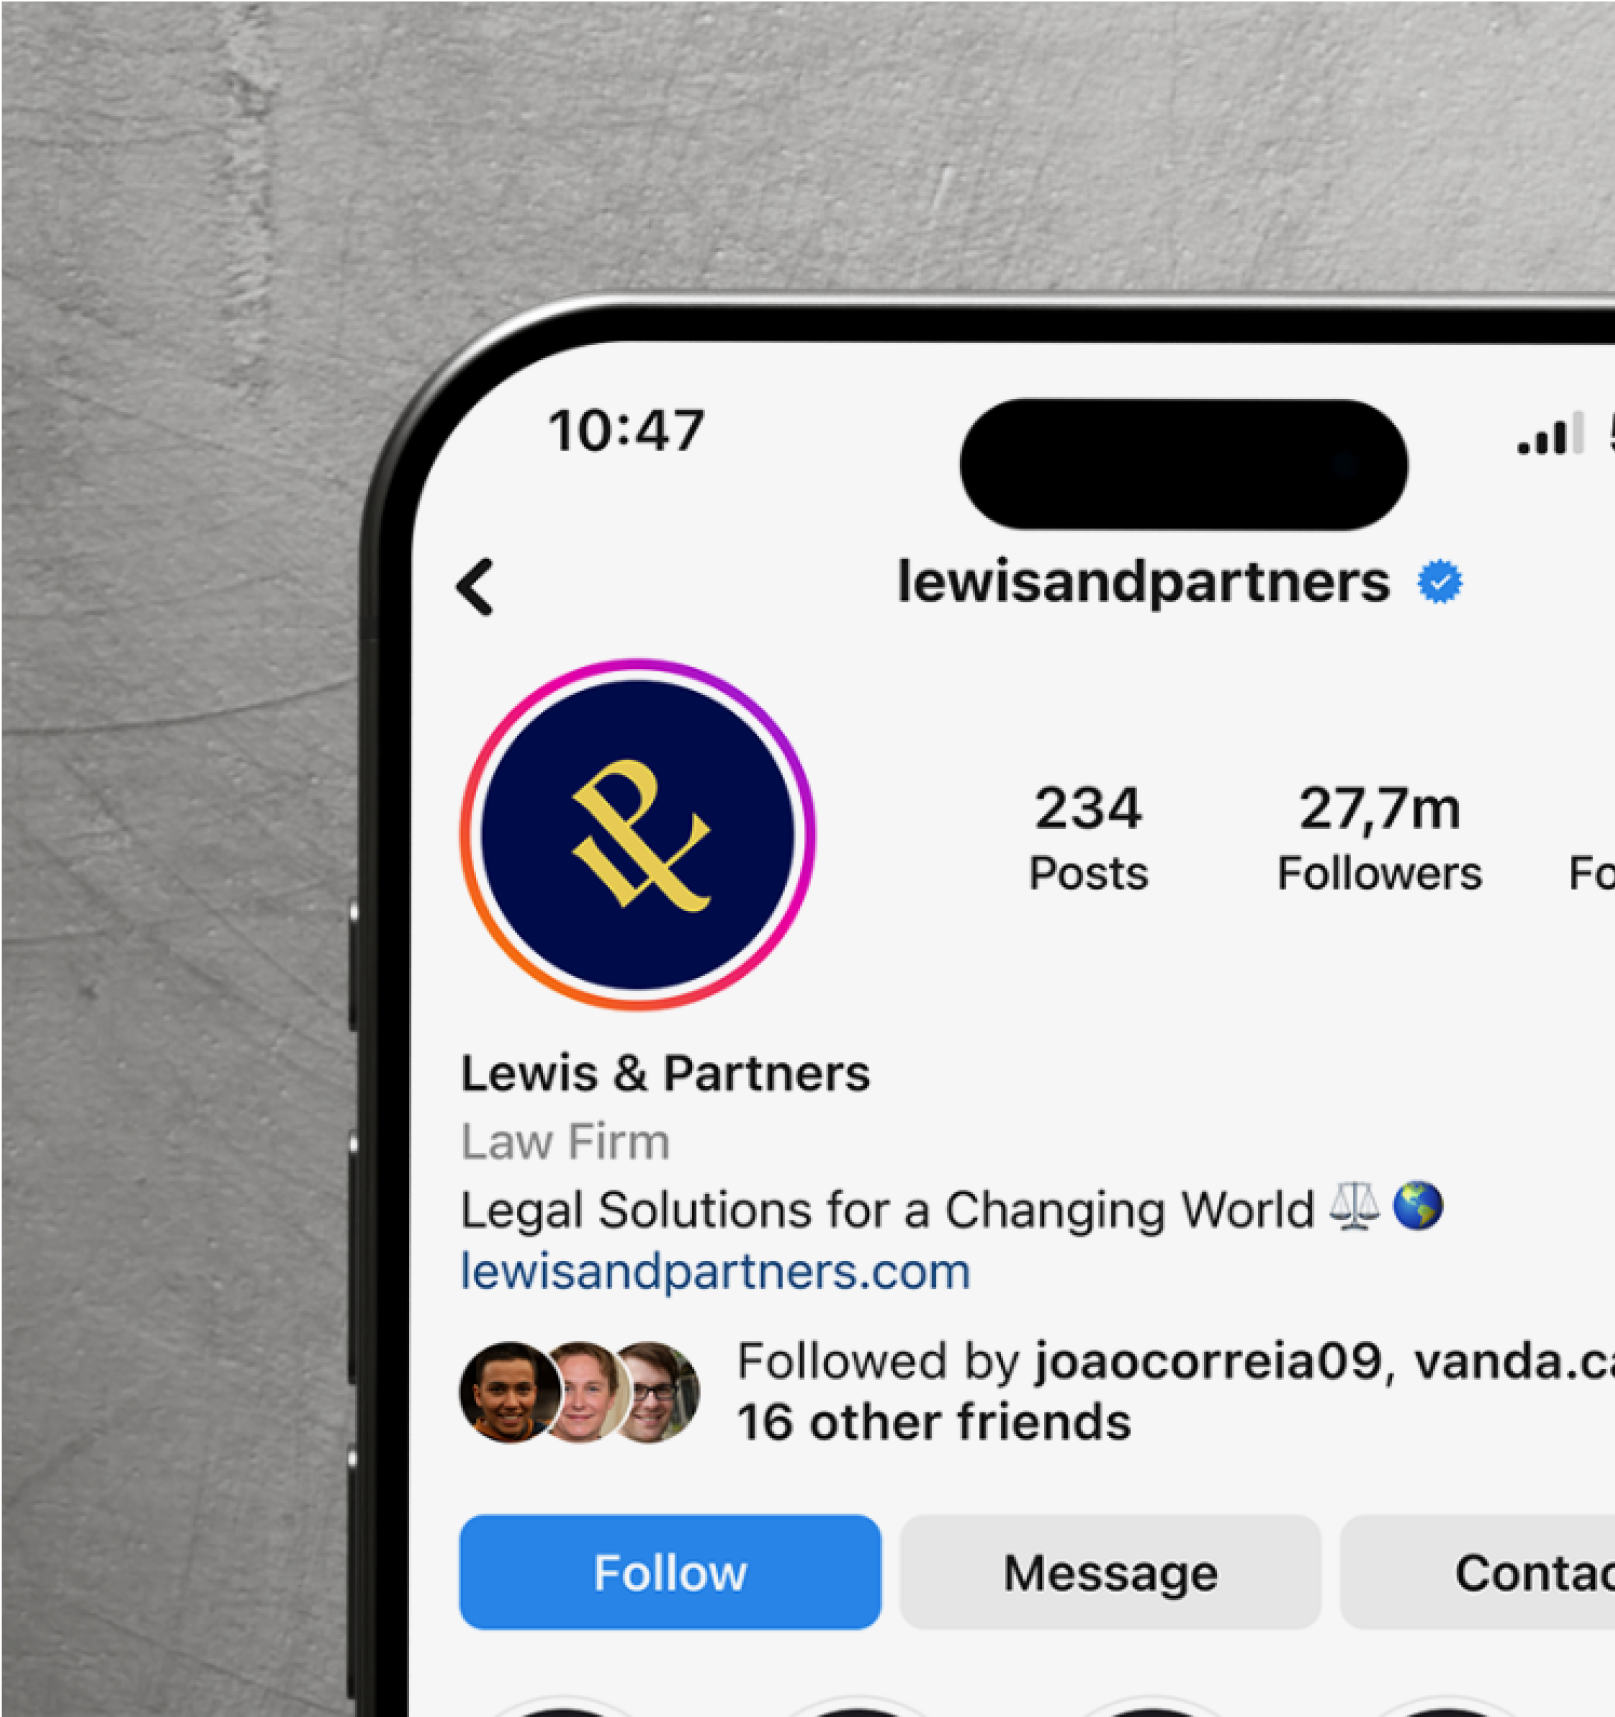Click the cellular signal bars icon
This screenshot has width=1615, height=1717.
(1550, 433)
